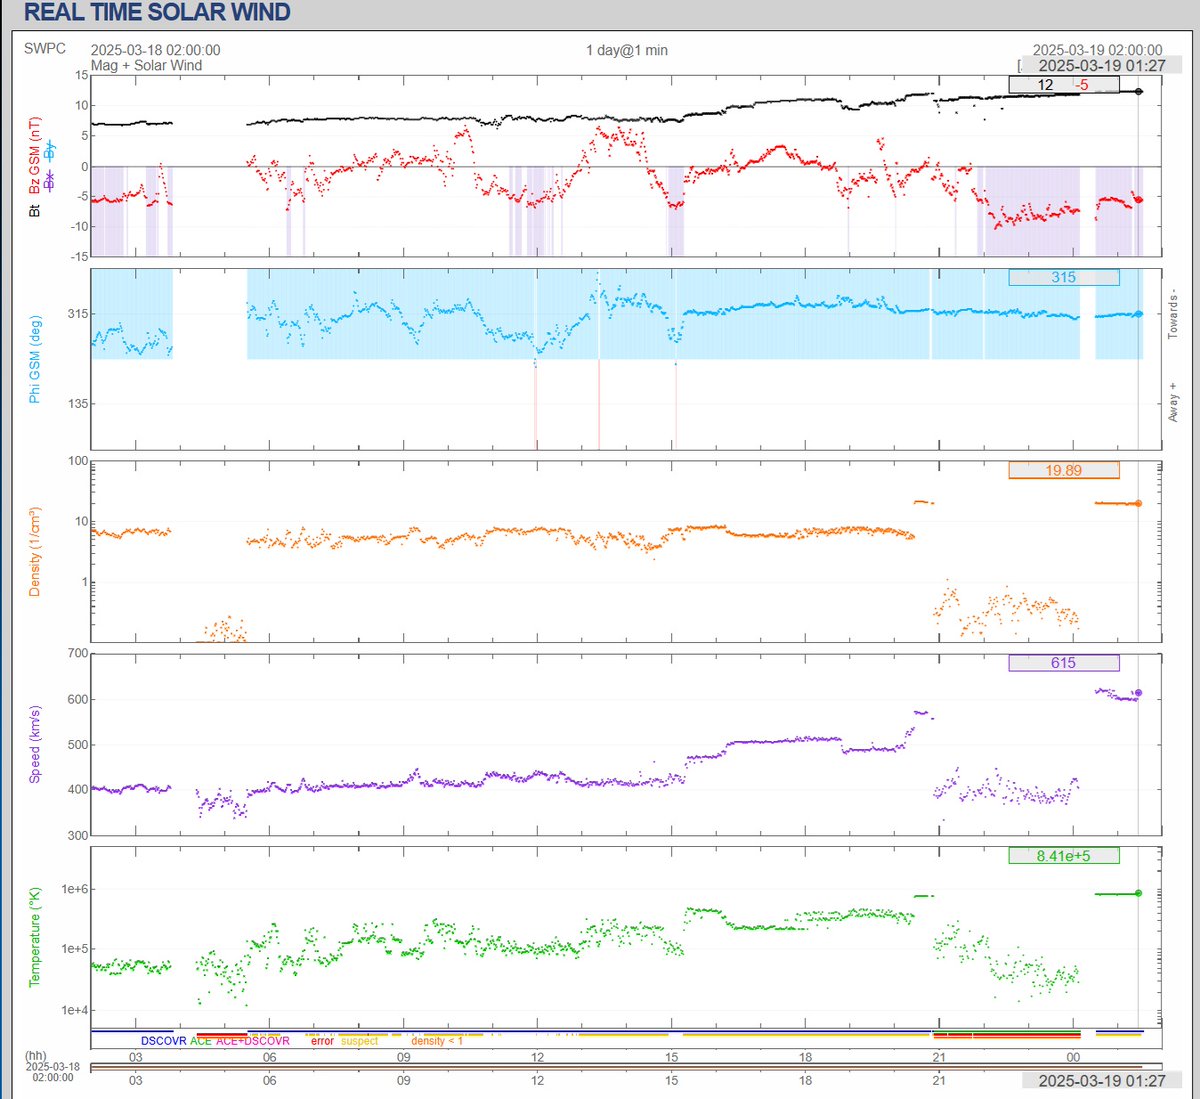Screen dimensions: 1200x1099
Task: Click the start time 2025-03-18 02:00:00 at top left
Action: click(156, 50)
